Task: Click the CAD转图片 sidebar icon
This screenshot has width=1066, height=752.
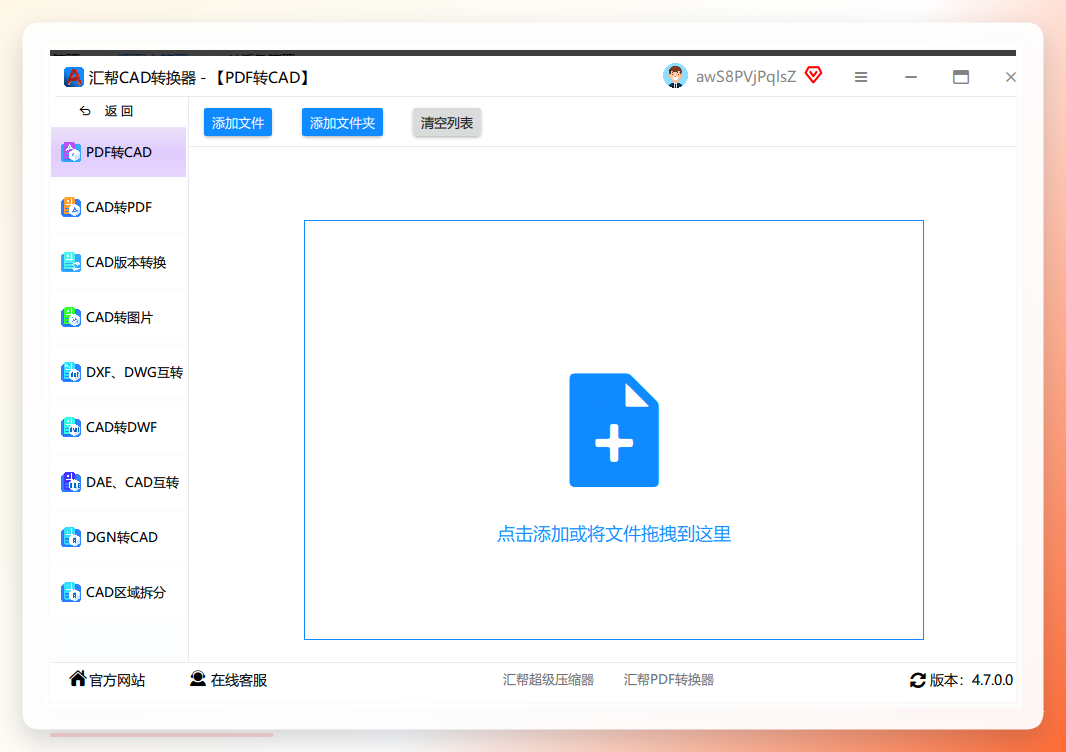Action: pyautogui.click(x=71, y=318)
